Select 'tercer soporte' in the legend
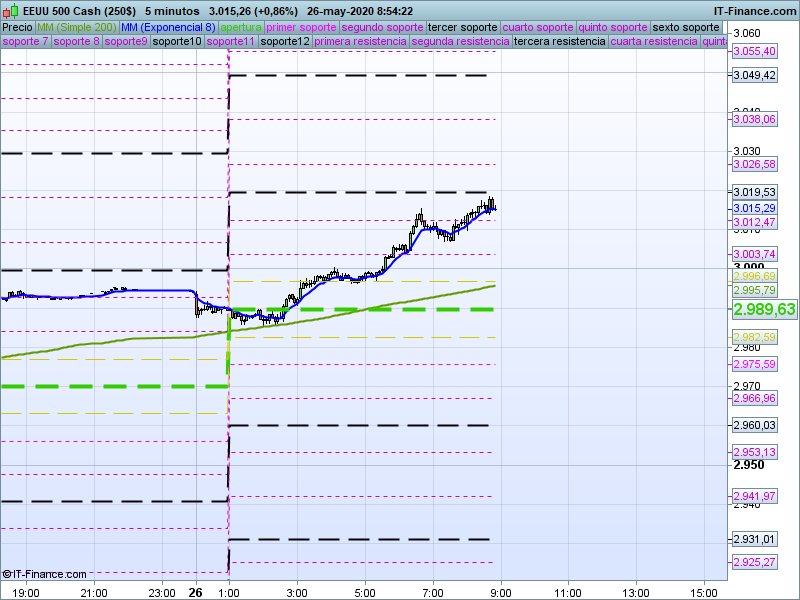The width and height of the screenshot is (800, 600). pyautogui.click(x=461, y=27)
